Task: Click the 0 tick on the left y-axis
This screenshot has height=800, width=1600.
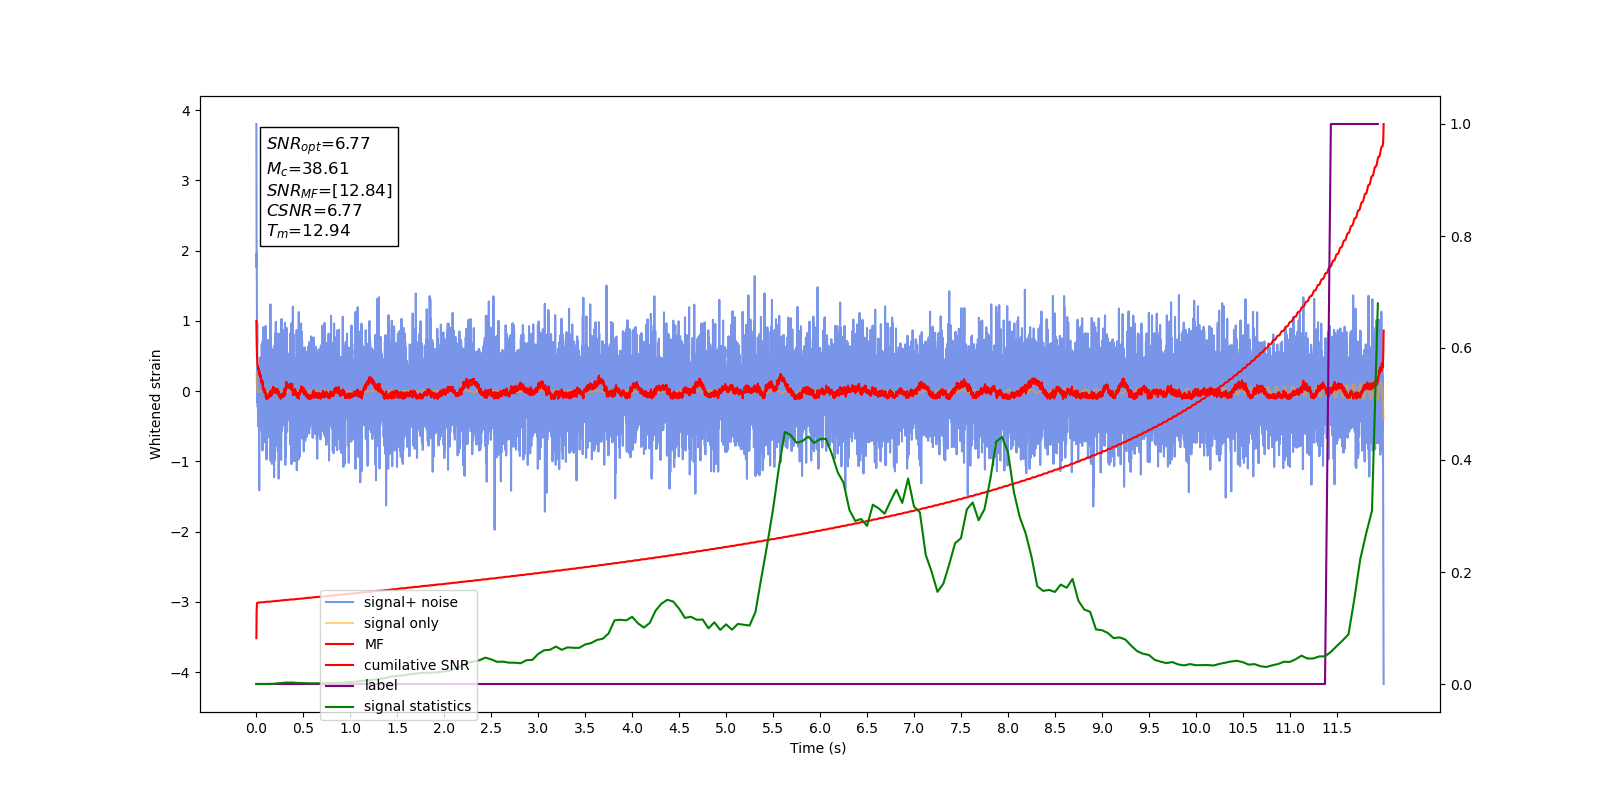Action: (186, 392)
